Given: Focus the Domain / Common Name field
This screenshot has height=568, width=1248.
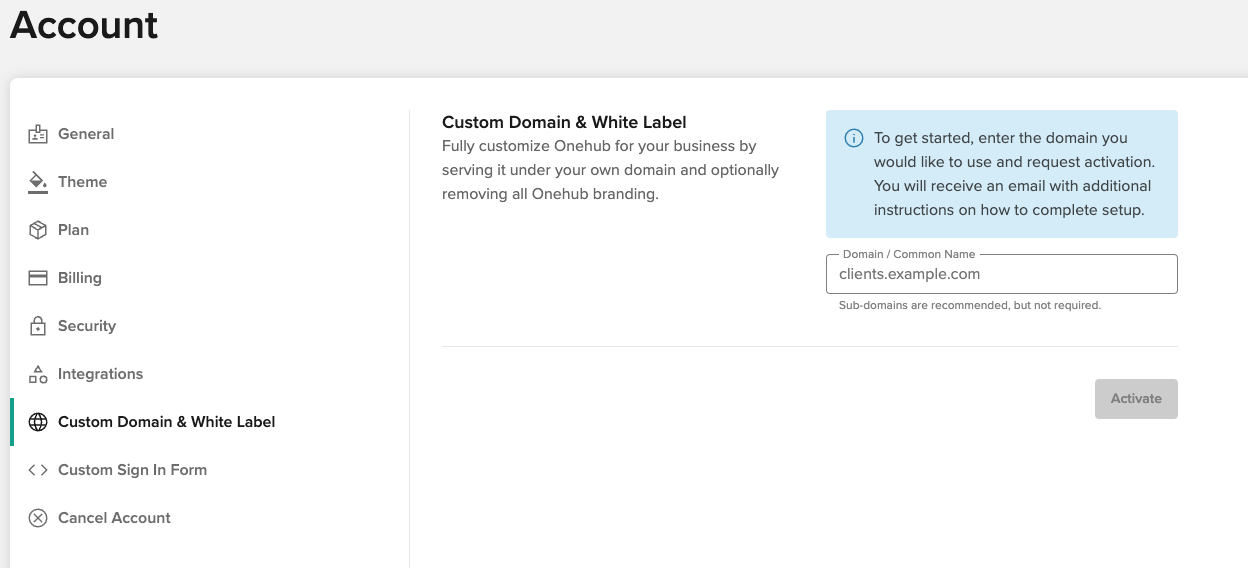Looking at the screenshot, I should [1002, 274].
